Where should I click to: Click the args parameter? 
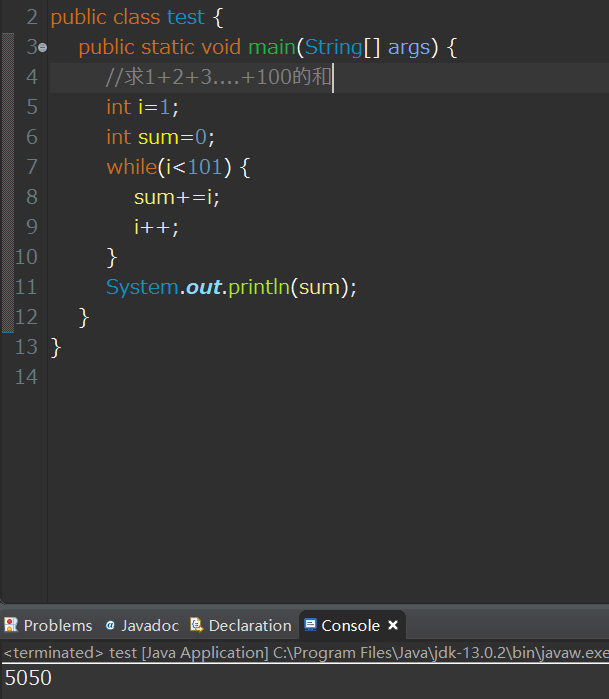pos(409,48)
